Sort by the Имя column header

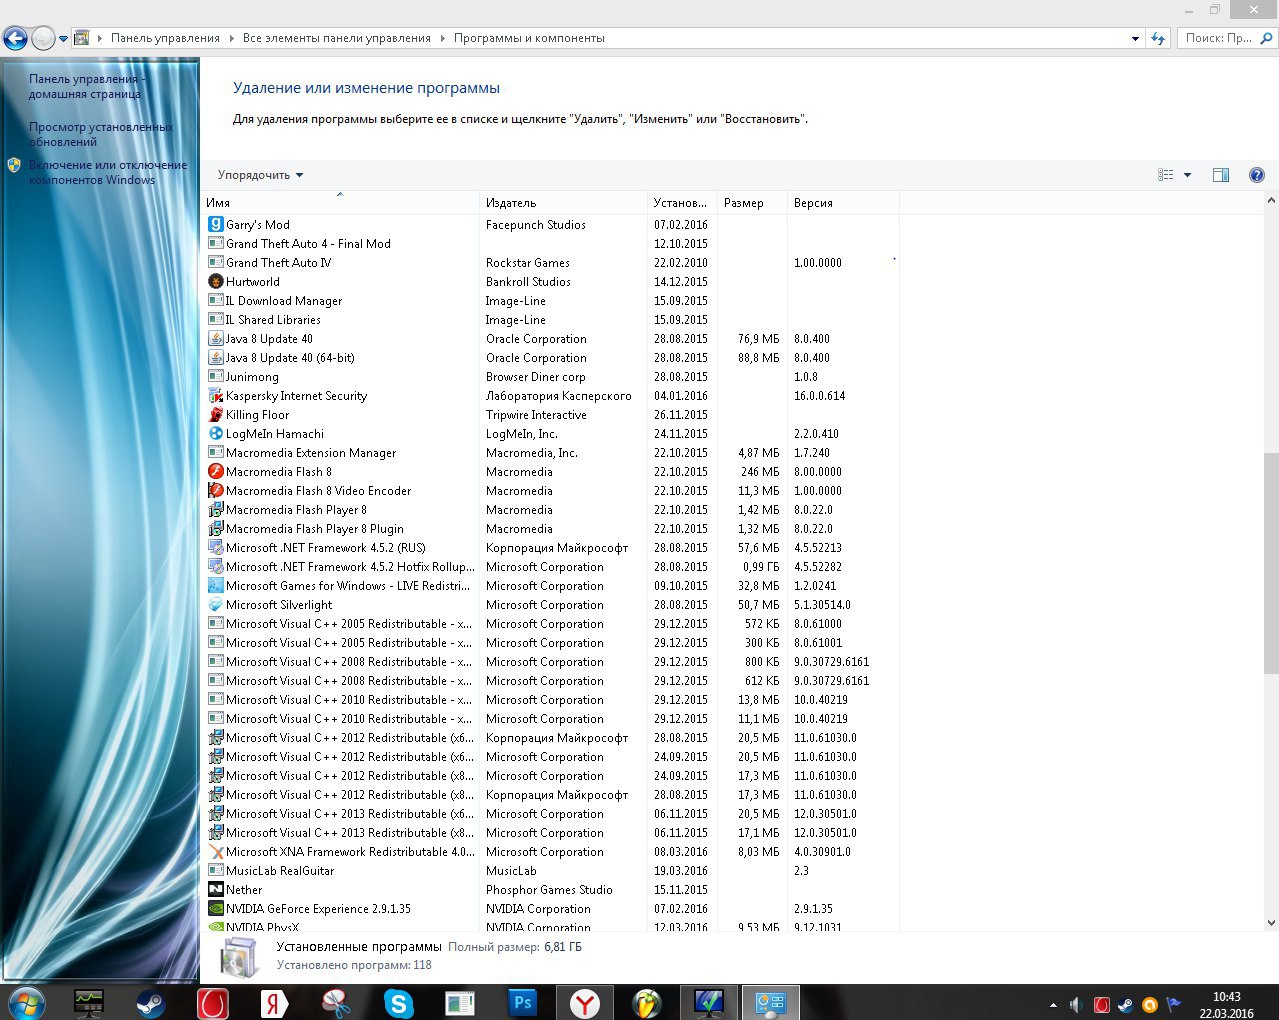[x=340, y=203]
